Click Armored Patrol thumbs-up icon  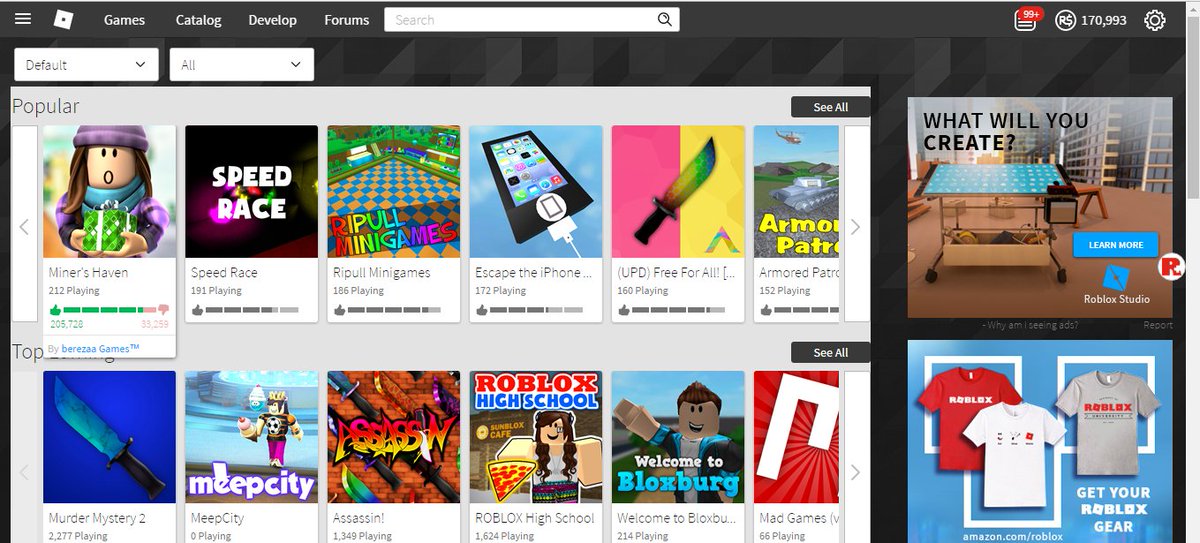pos(765,310)
